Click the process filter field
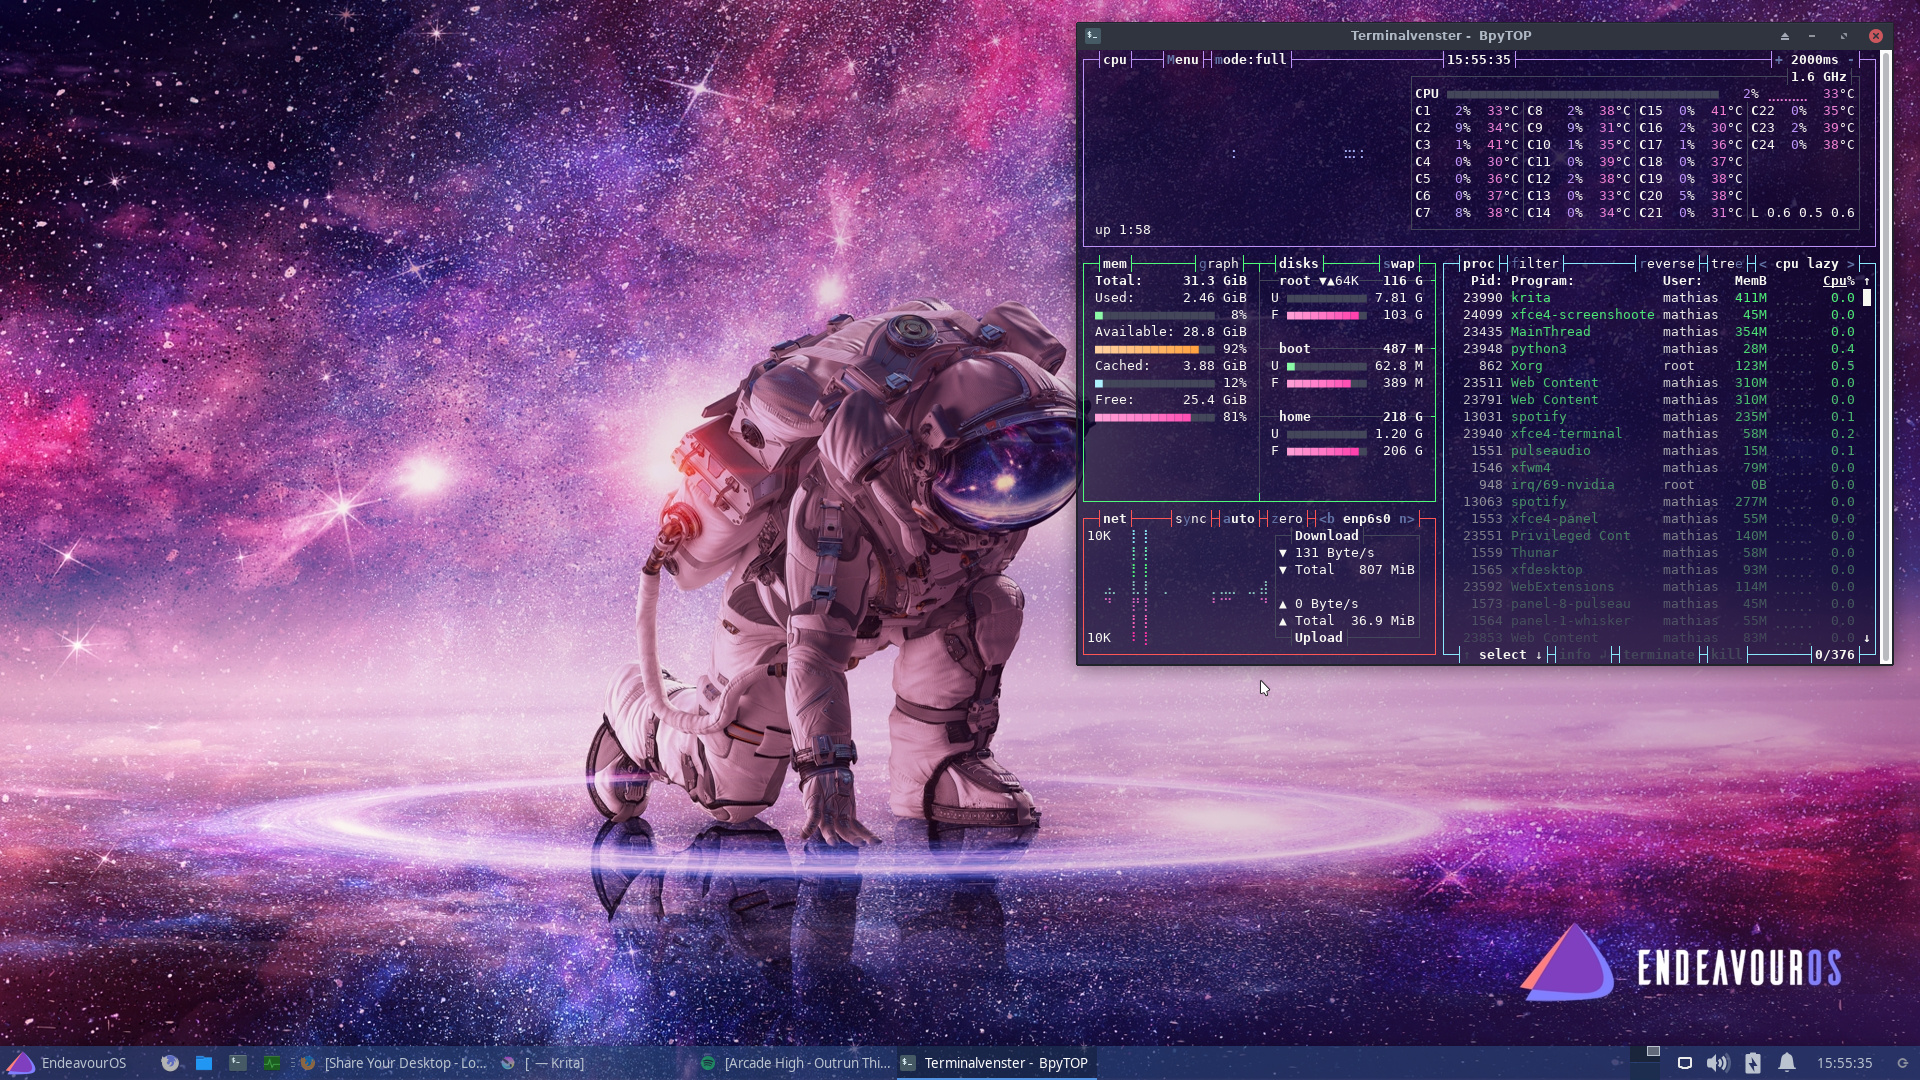Viewport: 1920px width, 1080px height. [1535, 264]
